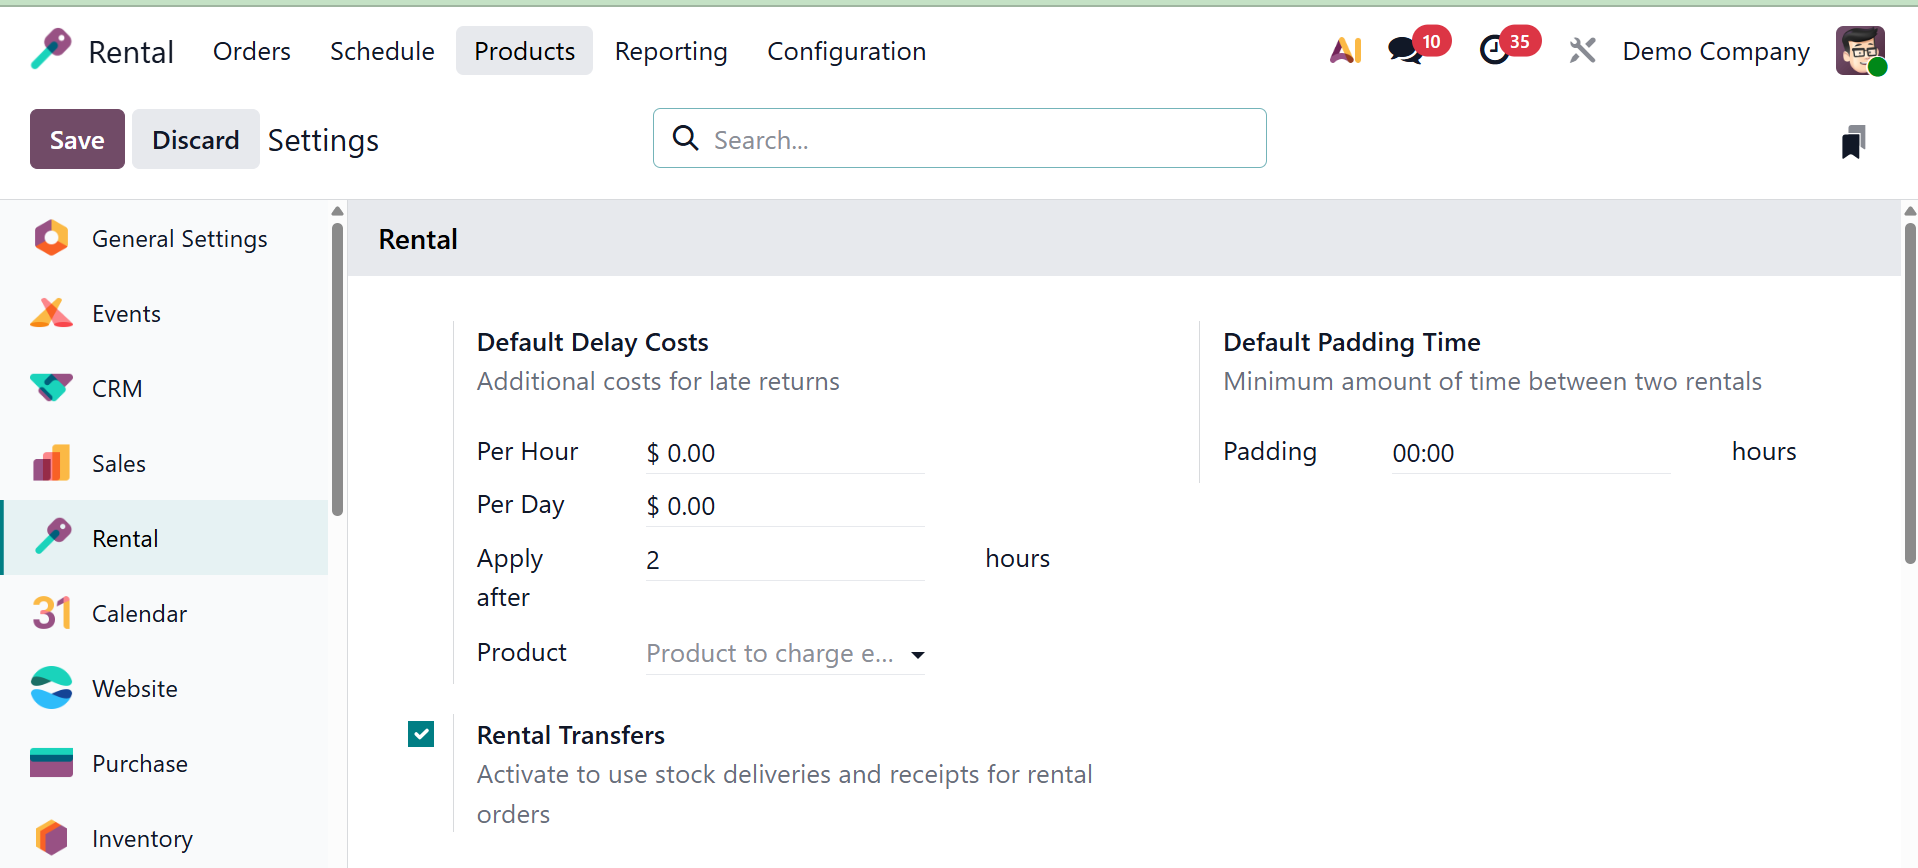The width and height of the screenshot is (1918, 868).
Task: Open the user avatar menu
Action: coord(1860,50)
